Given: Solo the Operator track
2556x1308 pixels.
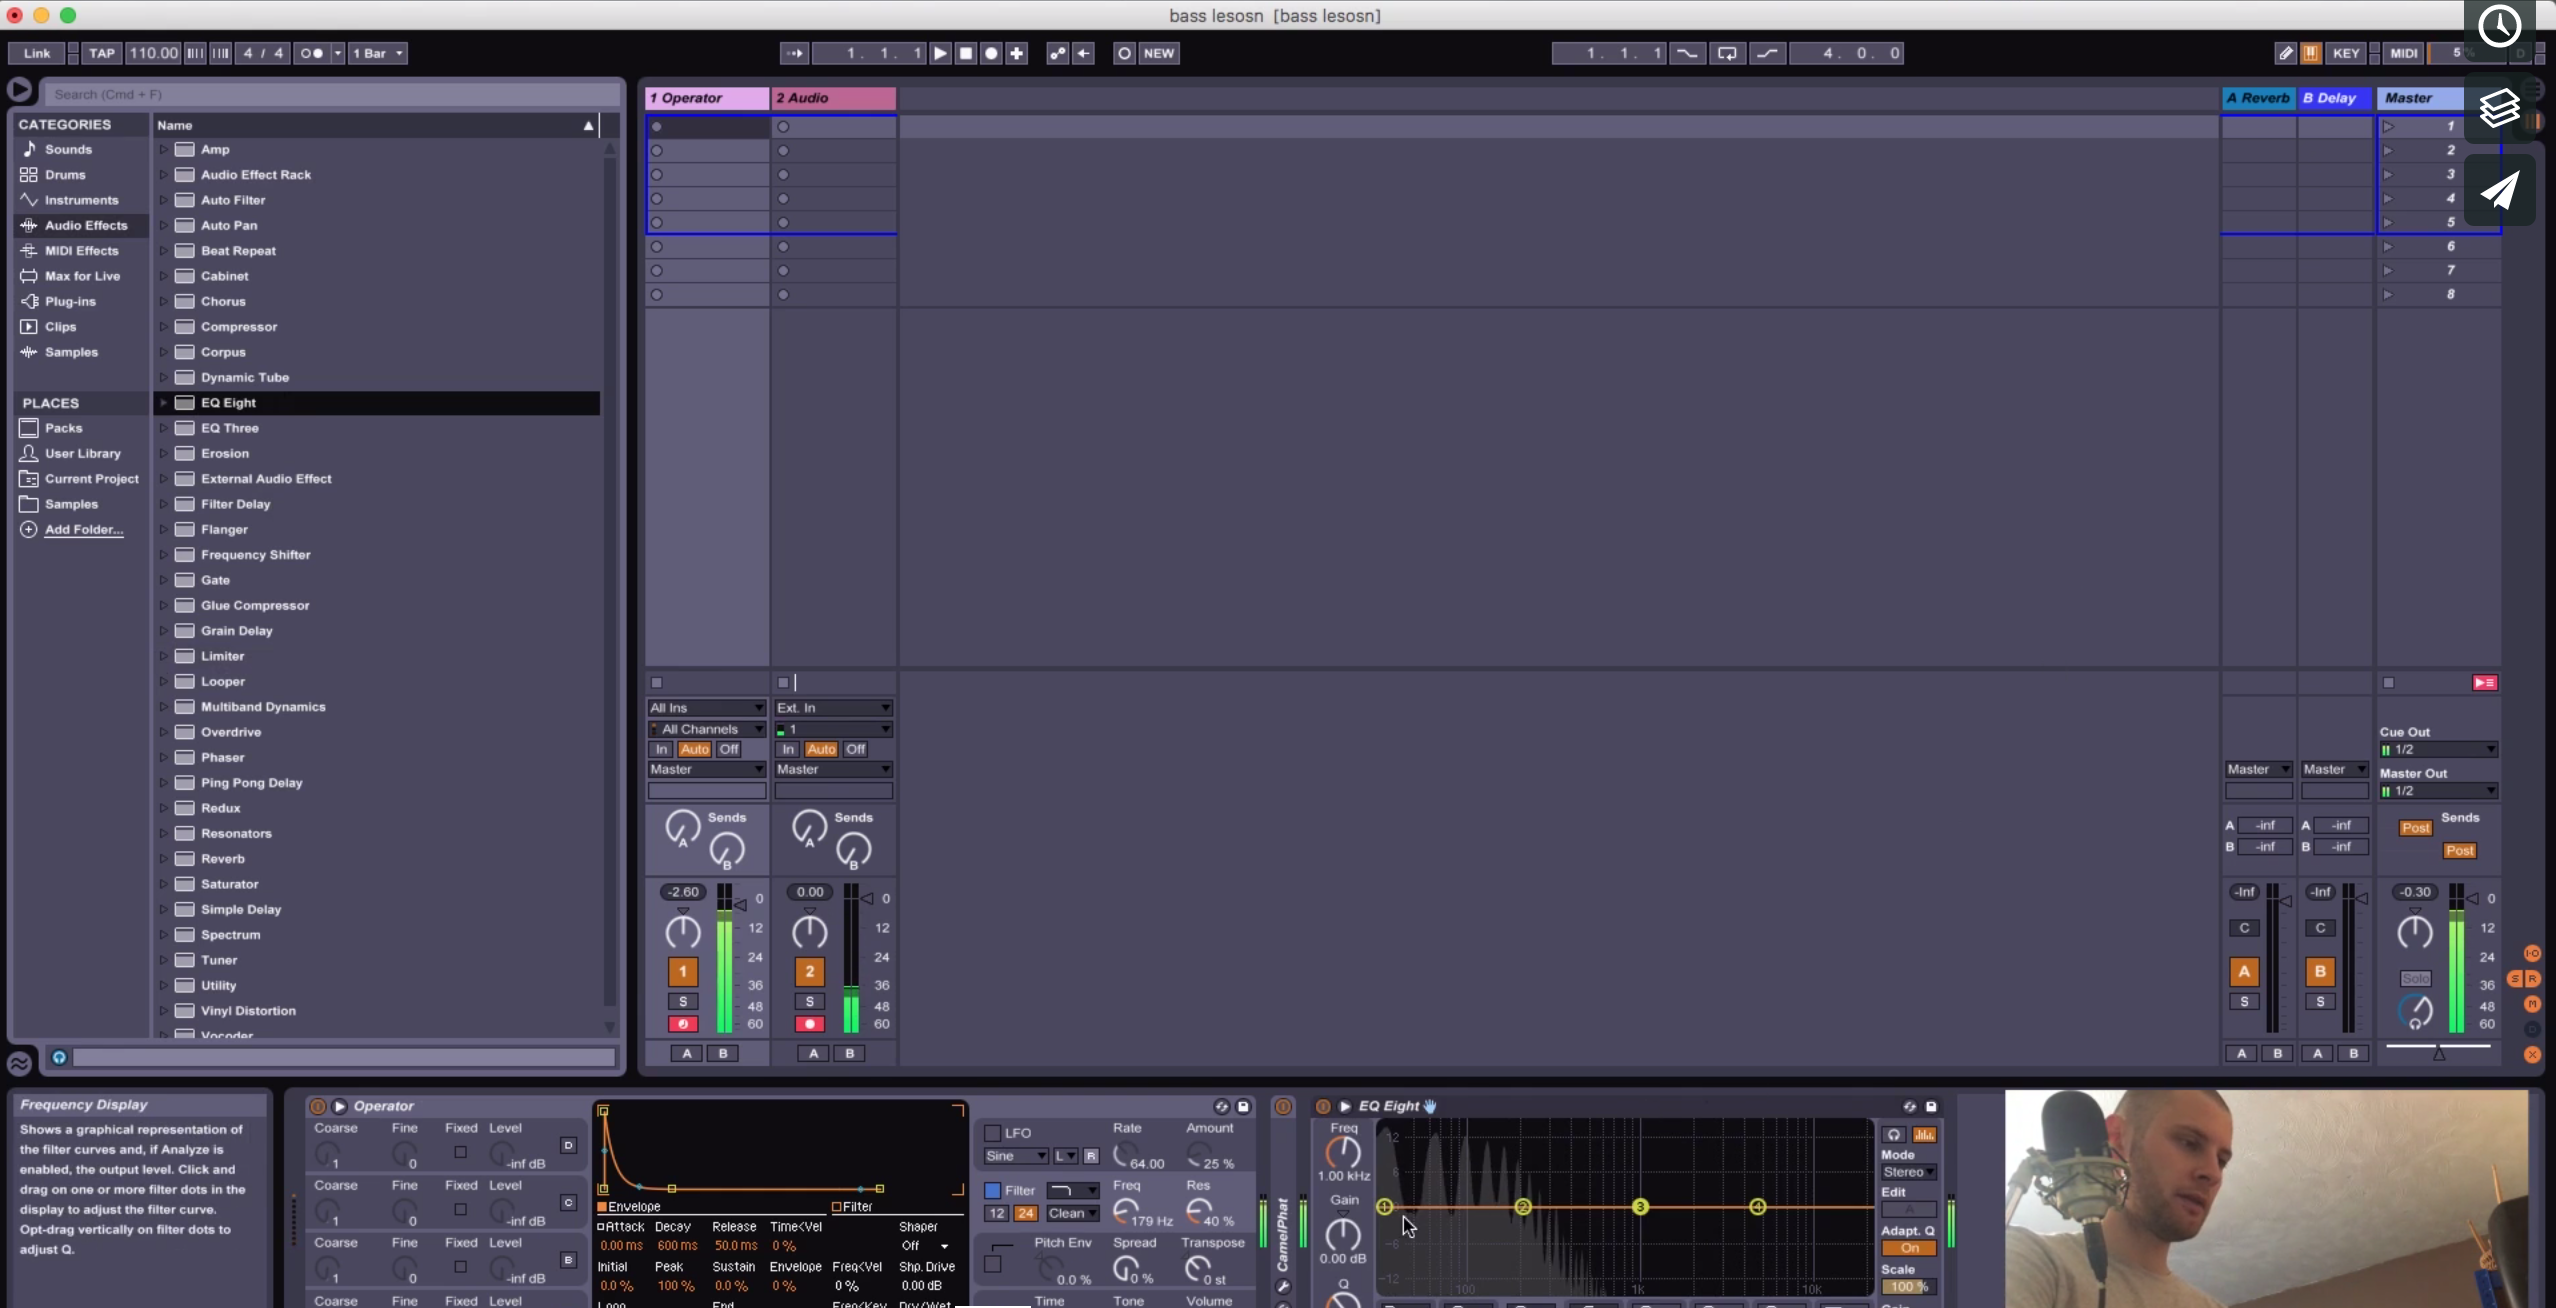Looking at the screenshot, I should [x=683, y=1001].
